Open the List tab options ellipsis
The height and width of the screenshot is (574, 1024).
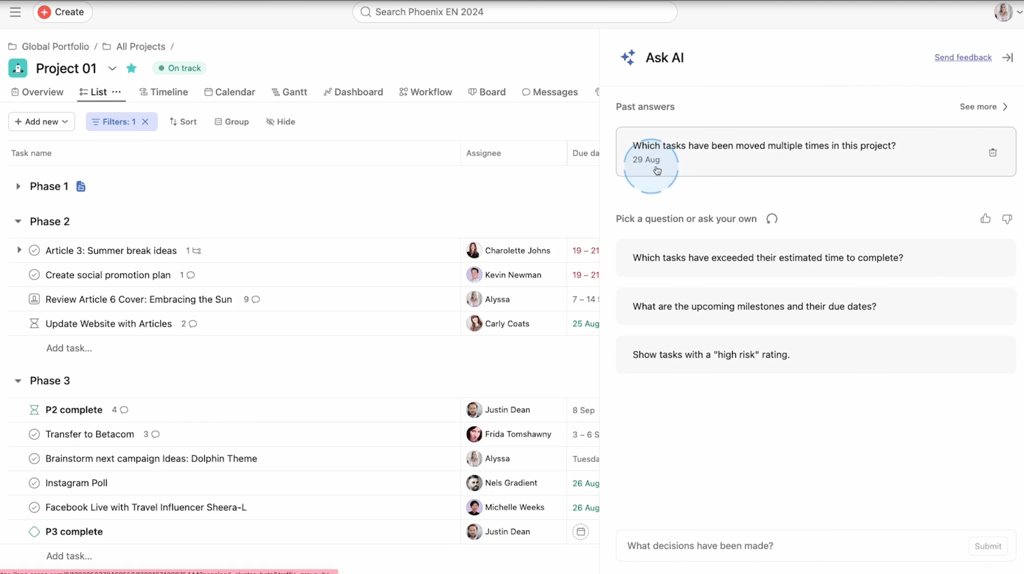coord(116,92)
